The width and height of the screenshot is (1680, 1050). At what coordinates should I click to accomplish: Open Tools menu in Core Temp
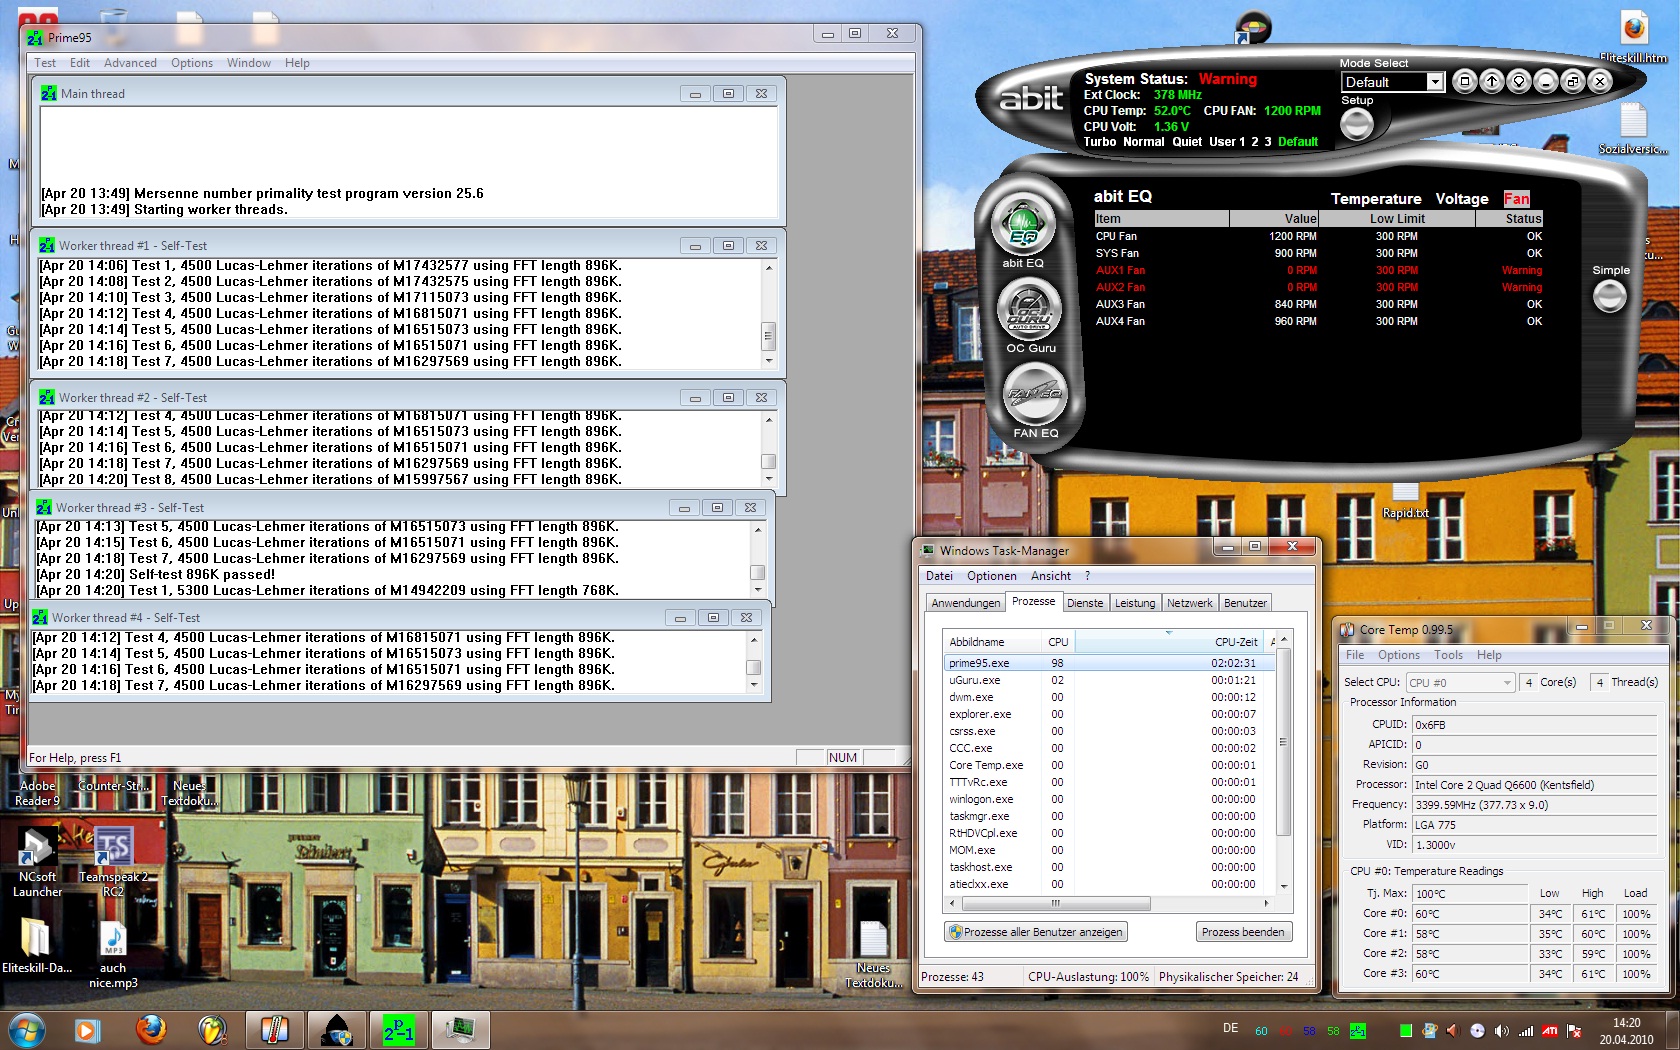coord(1448,655)
